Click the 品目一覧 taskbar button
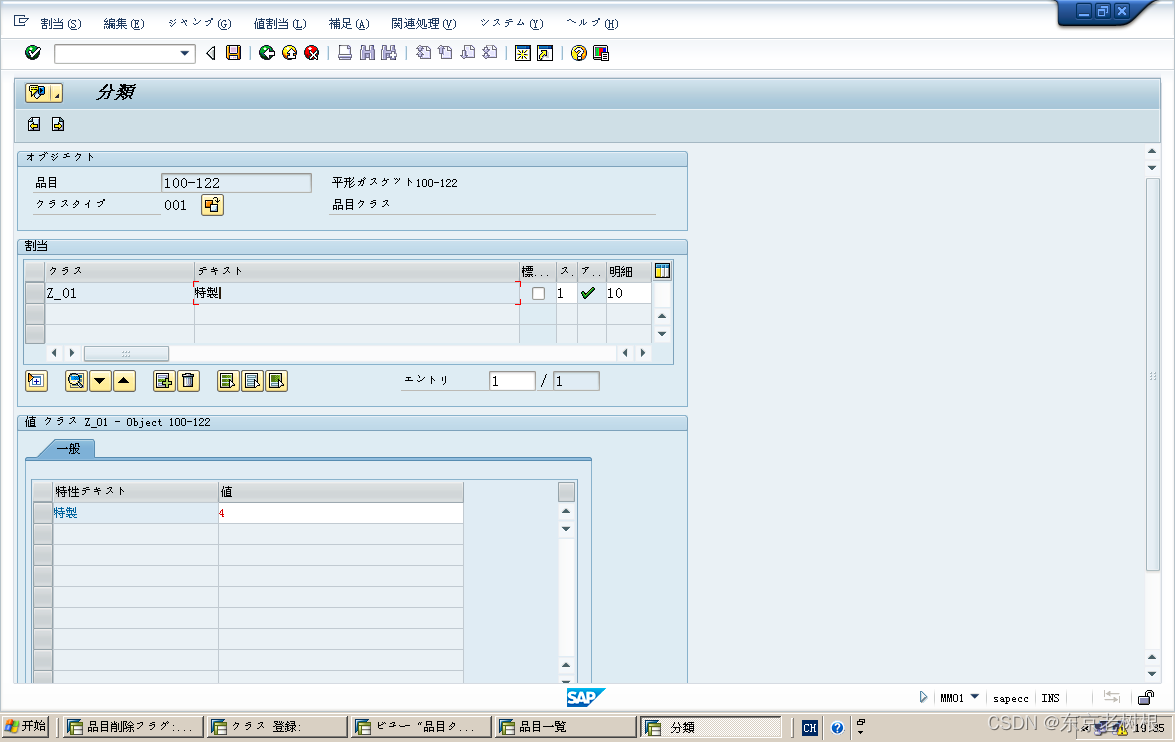 pos(563,727)
